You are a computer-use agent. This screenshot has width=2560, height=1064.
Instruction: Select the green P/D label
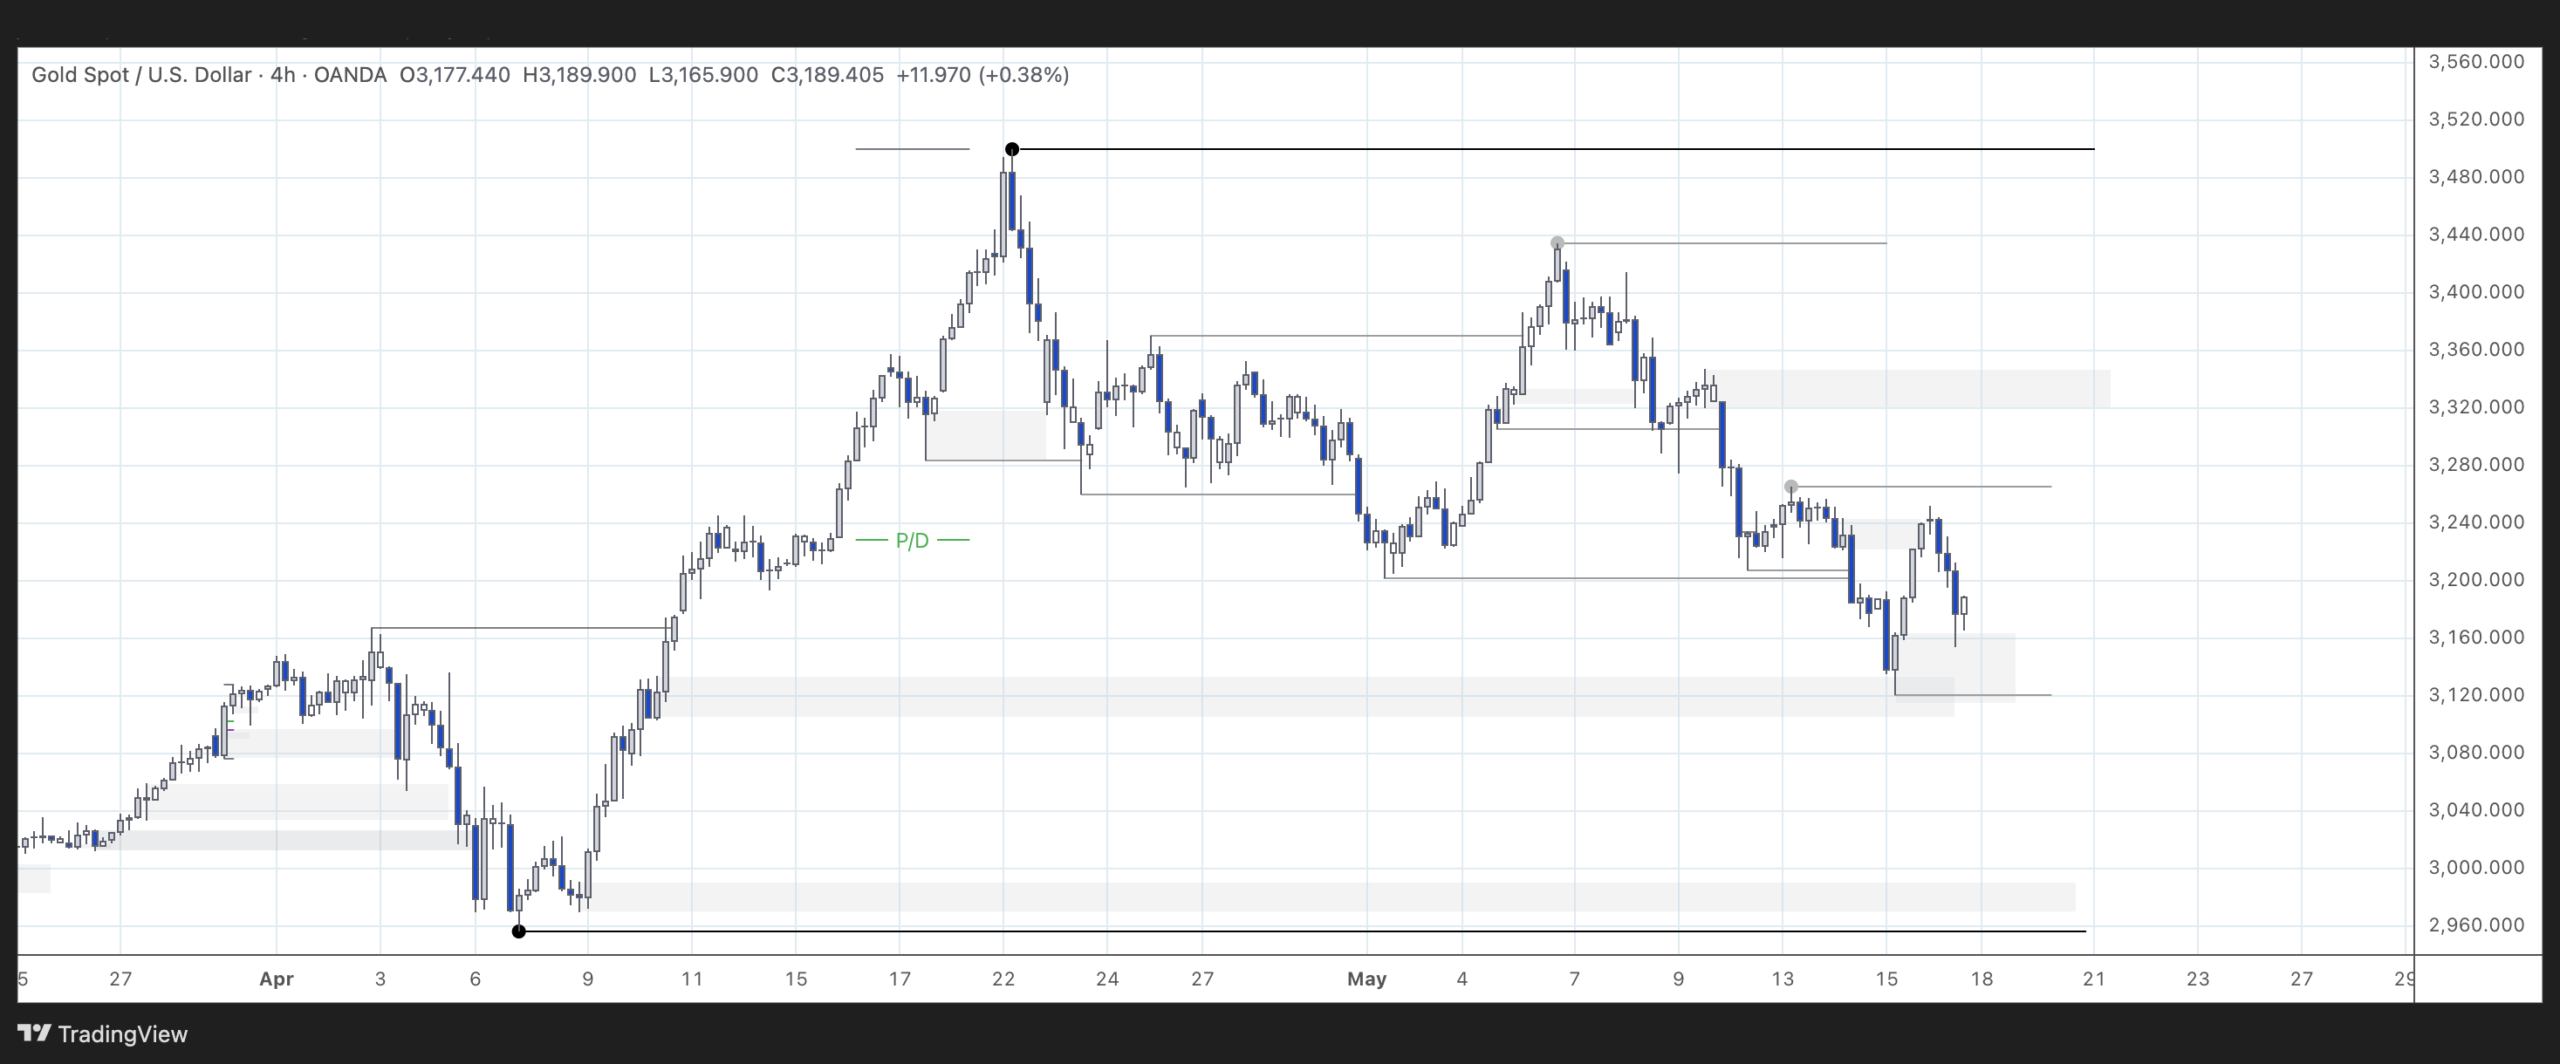point(912,540)
